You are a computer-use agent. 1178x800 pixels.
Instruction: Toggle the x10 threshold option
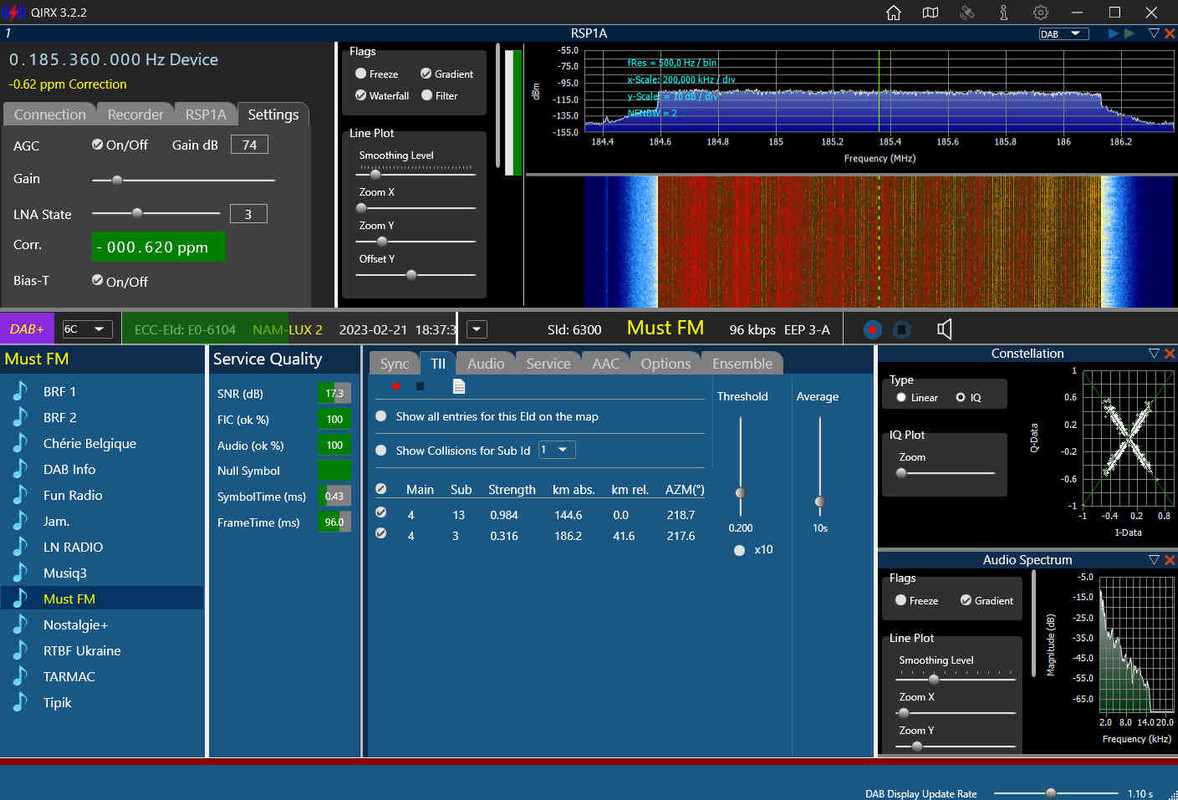739,551
